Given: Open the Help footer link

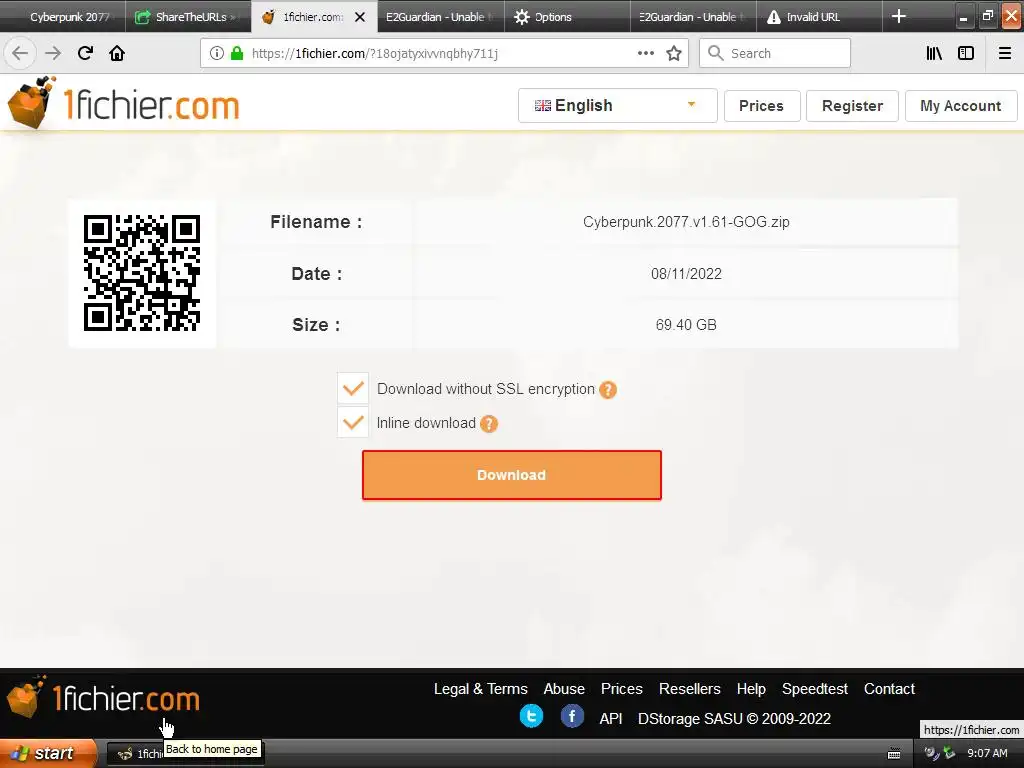Looking at the screenshot, I should (751, 689).
